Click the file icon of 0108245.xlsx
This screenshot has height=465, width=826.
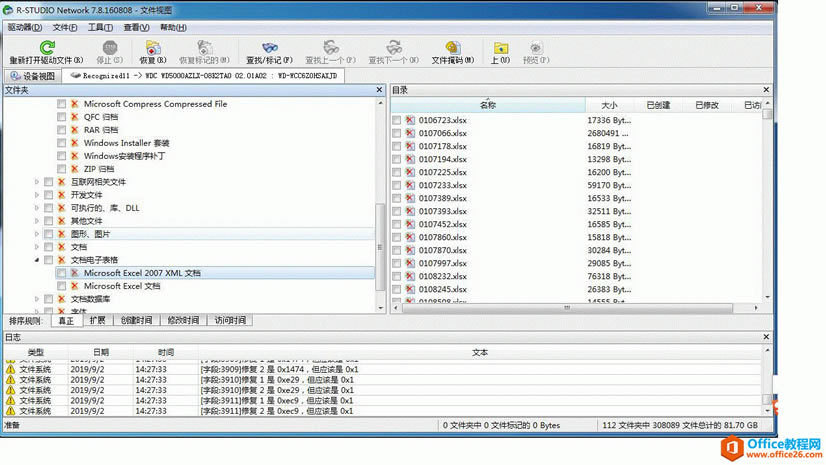tap(409, 289)
